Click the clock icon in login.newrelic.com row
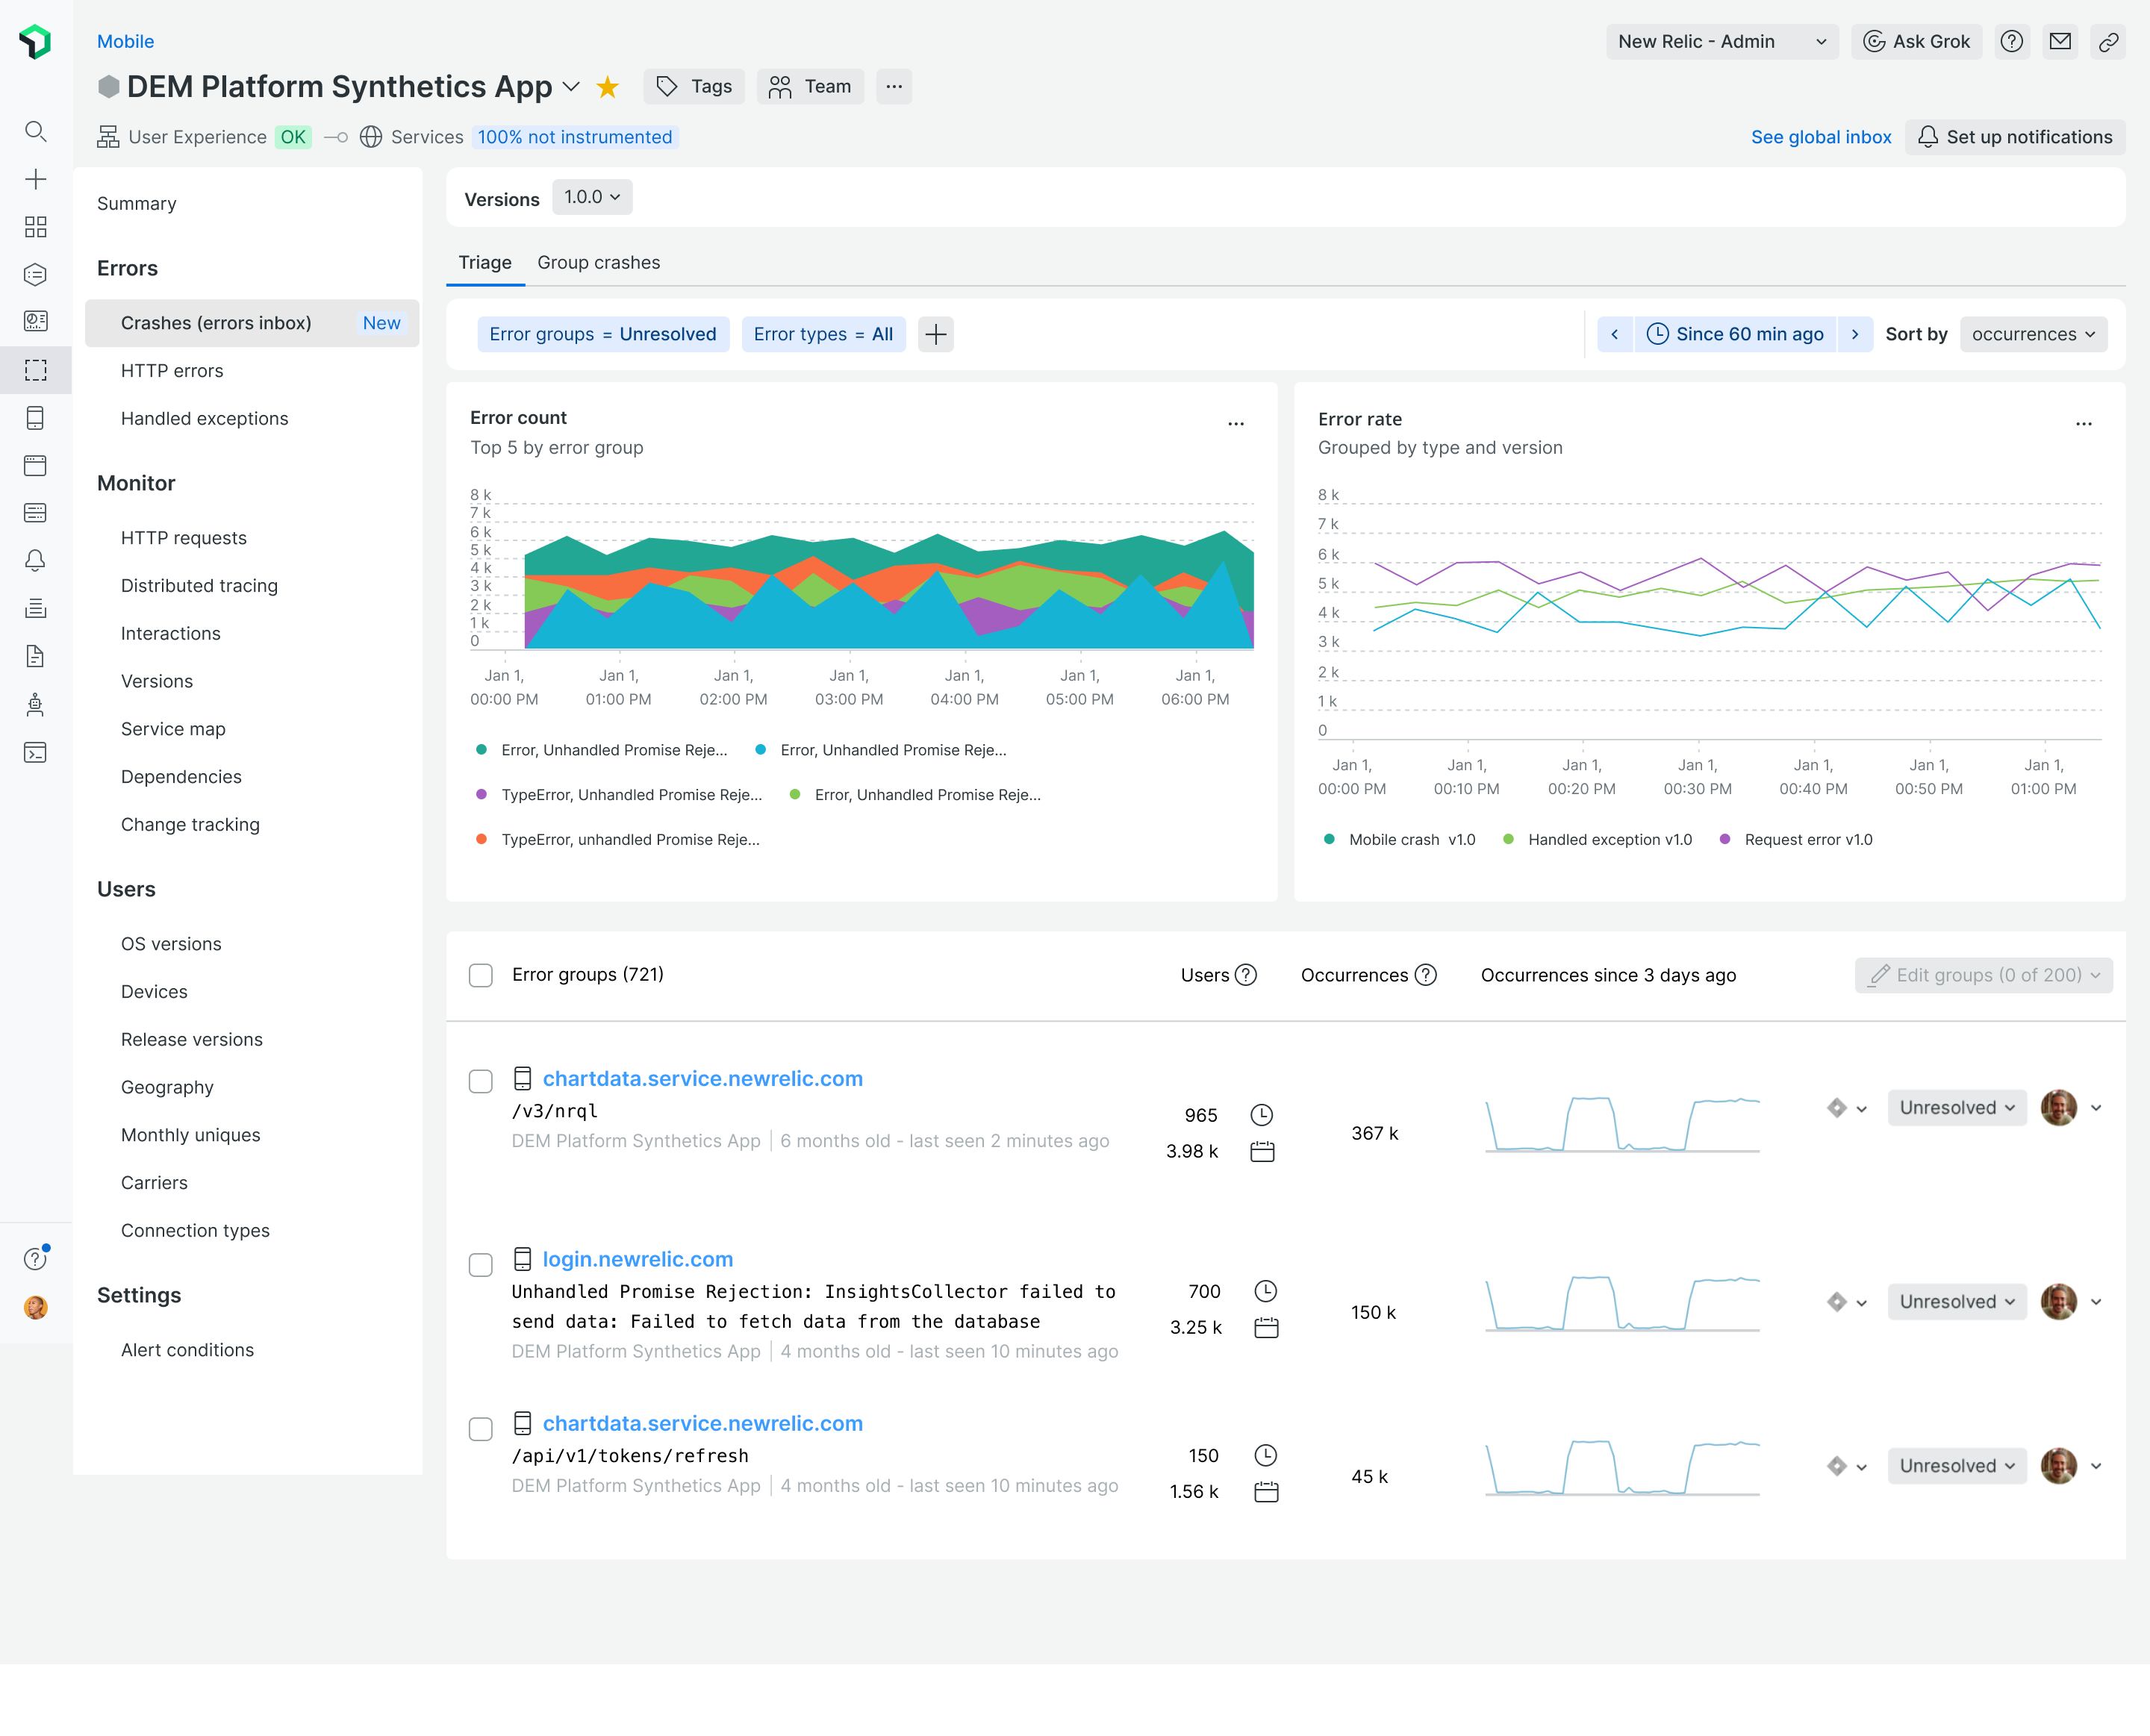The image size is (2150, 1736). click(1266, 1291)
